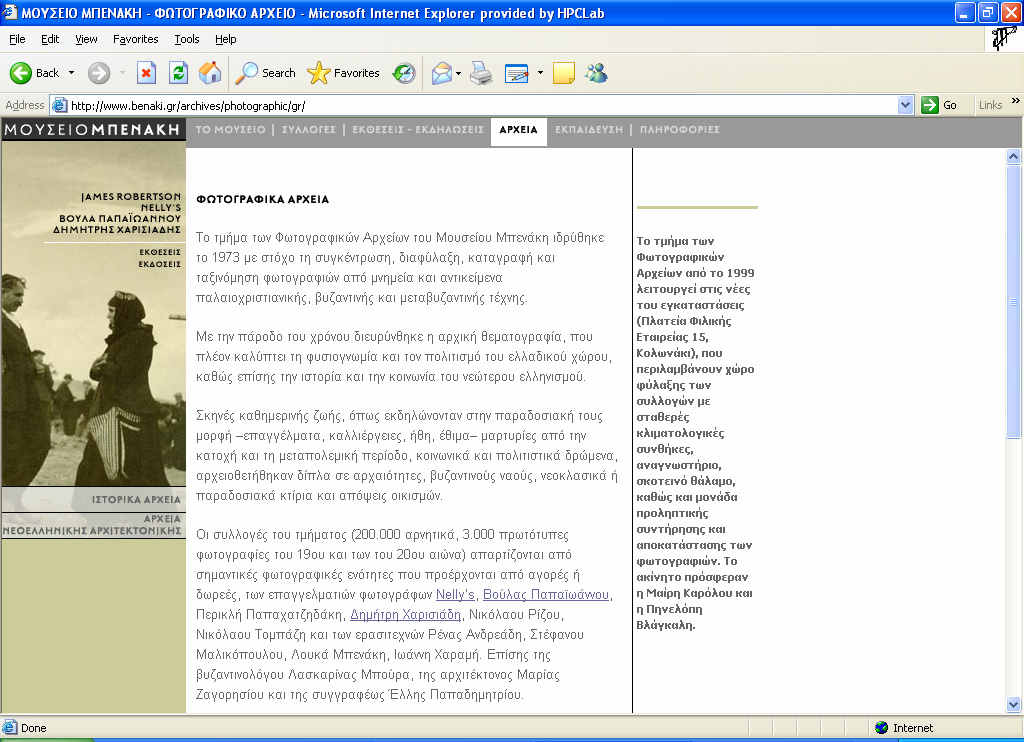
Task: Click the Done status bar text
Action: coord(33,728)
